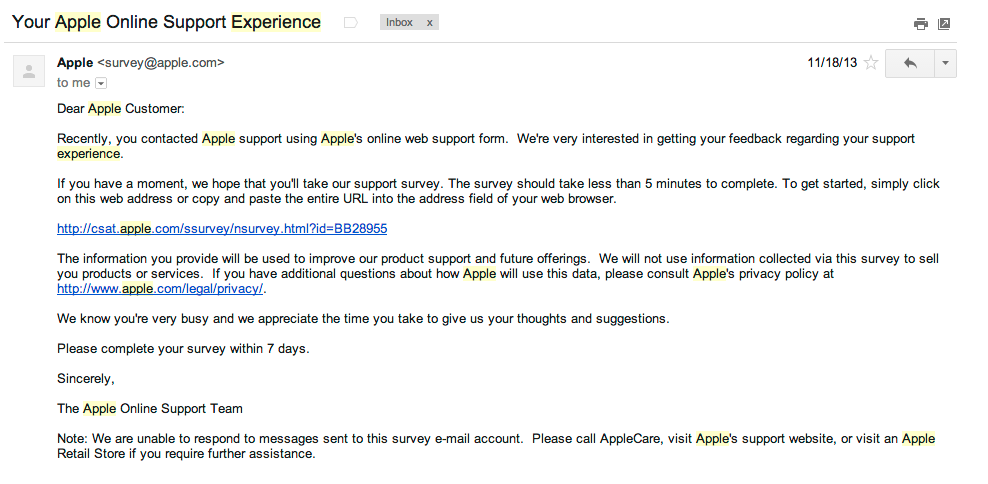
Task: Click the 'Apple Online Support Team' signature
Action: [x=150, y=408]
